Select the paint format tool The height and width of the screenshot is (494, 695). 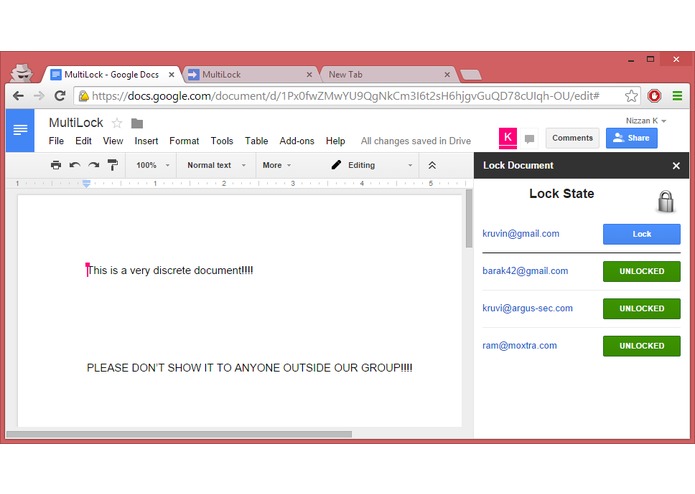click(113, 165)
